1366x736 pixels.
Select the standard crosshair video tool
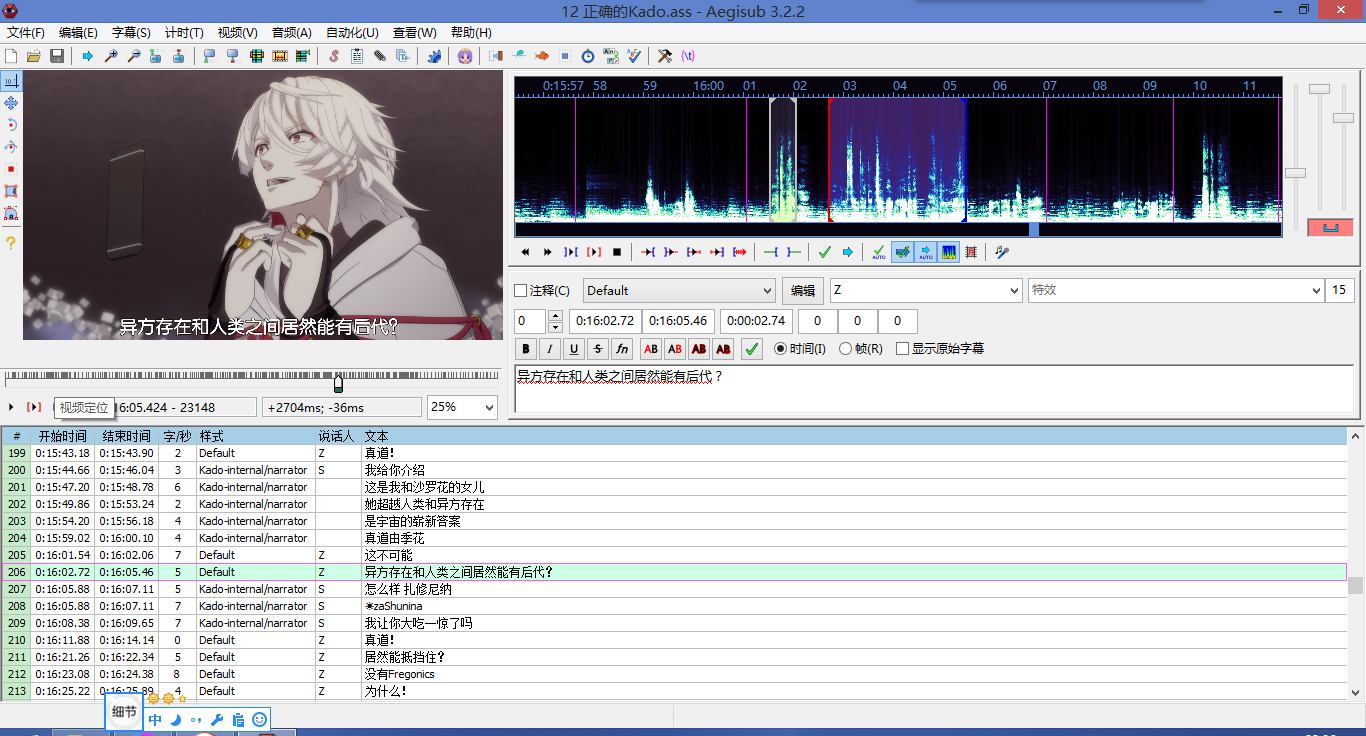(x=11, y=81)
